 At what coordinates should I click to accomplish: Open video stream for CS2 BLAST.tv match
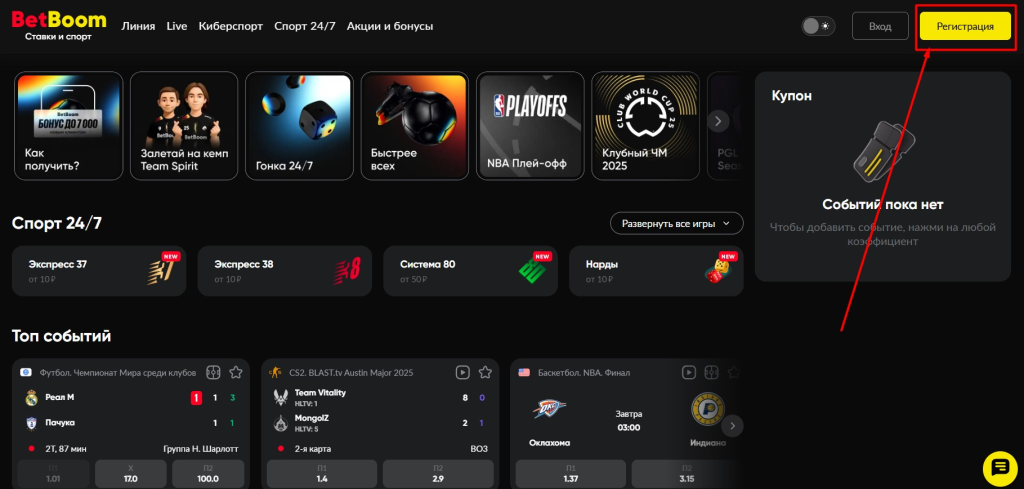[x=462, y=373]
